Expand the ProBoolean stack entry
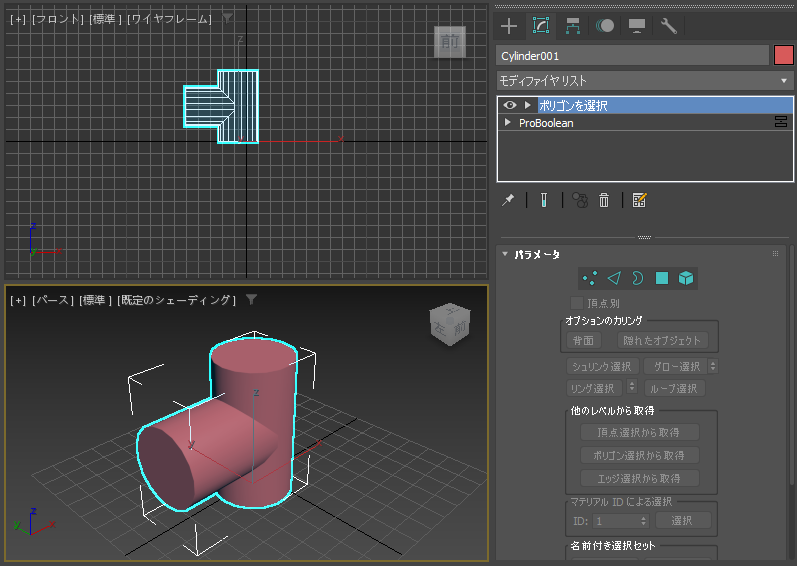Screen dimensions: 797x566 point(507,122)
